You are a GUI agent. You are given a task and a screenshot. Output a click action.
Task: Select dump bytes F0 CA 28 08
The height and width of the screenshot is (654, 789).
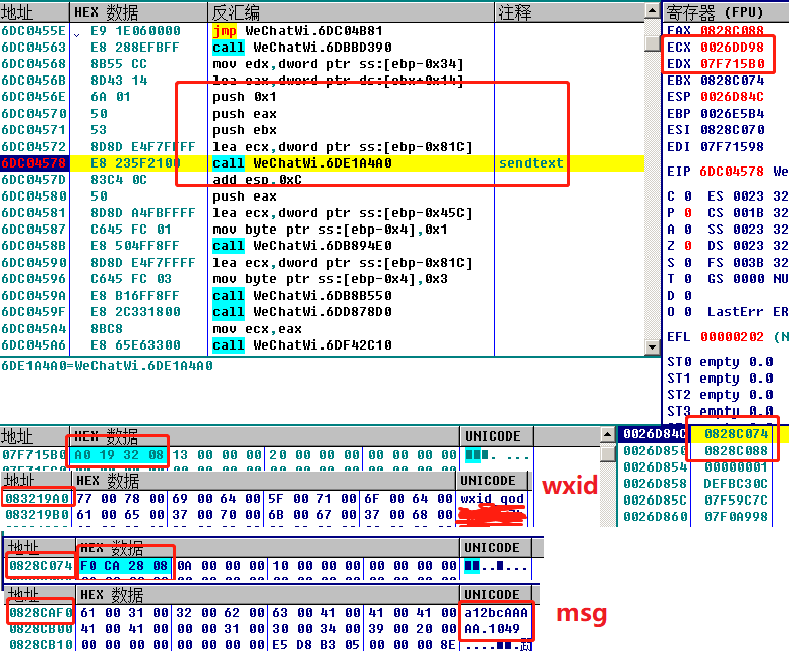pyautogui.click(x=124, y=566)
